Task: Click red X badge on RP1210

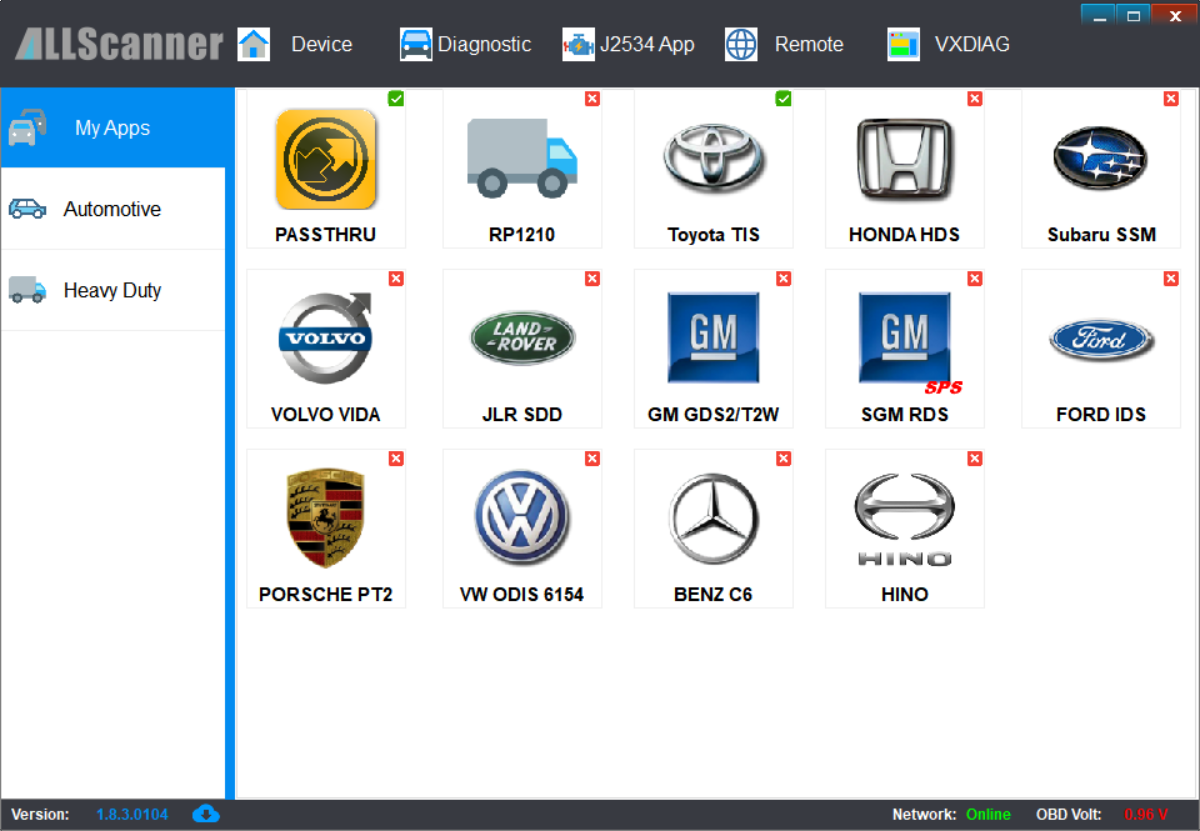Action: tap(592, 98)
